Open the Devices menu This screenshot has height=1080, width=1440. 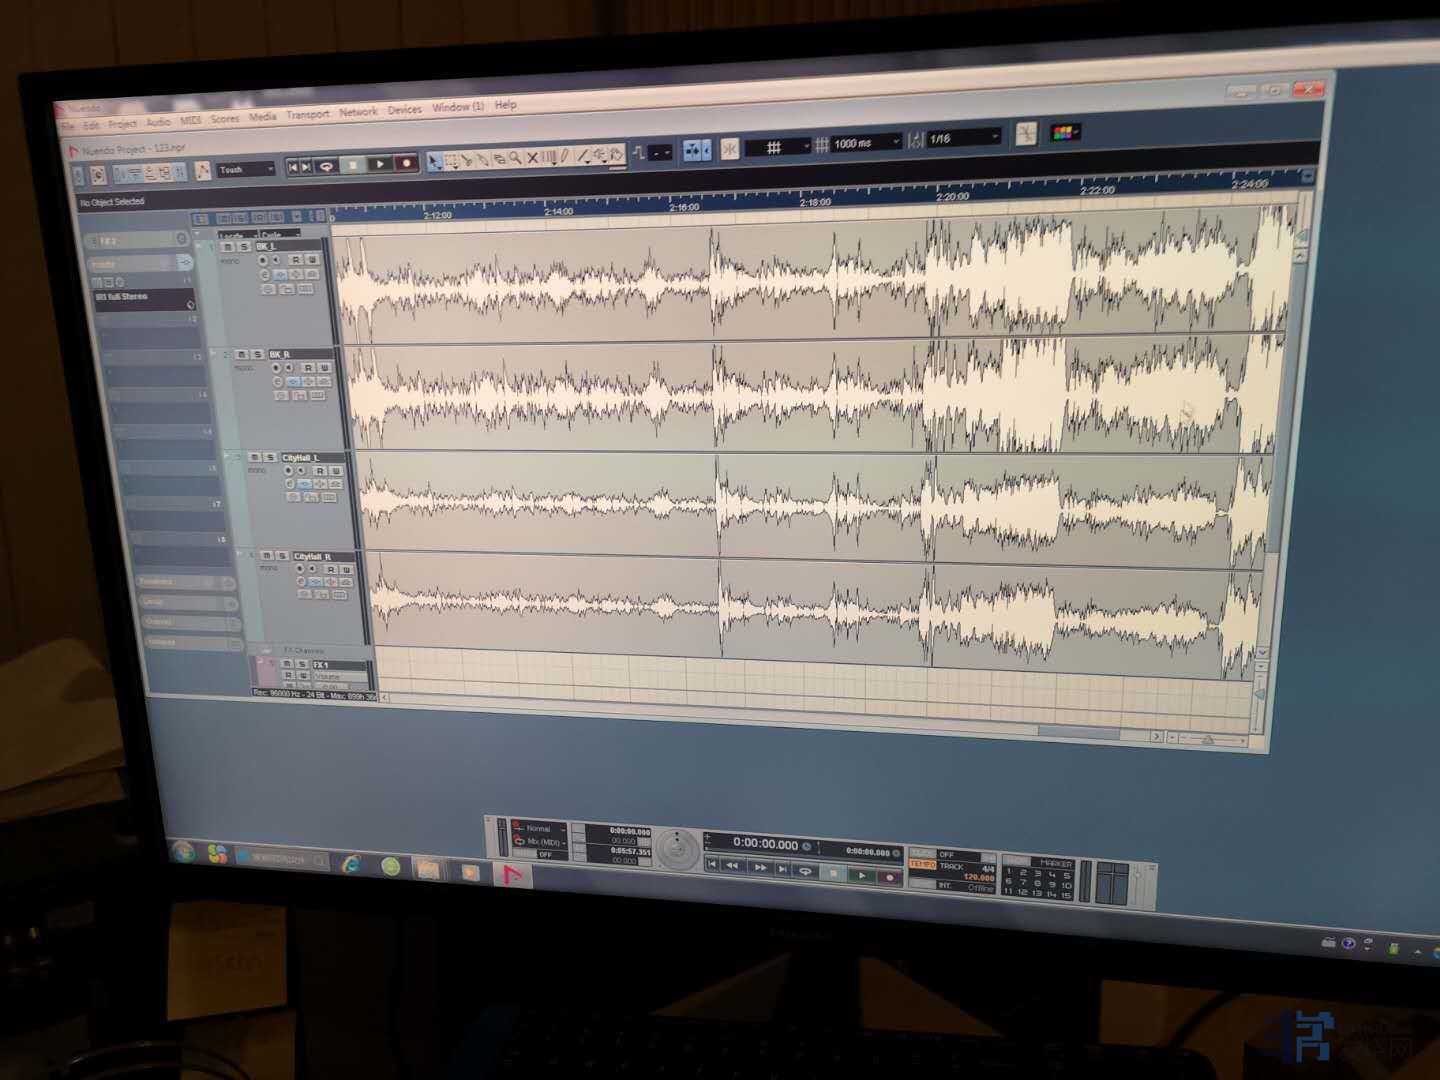pyautogui.click(x=404, y=110)
